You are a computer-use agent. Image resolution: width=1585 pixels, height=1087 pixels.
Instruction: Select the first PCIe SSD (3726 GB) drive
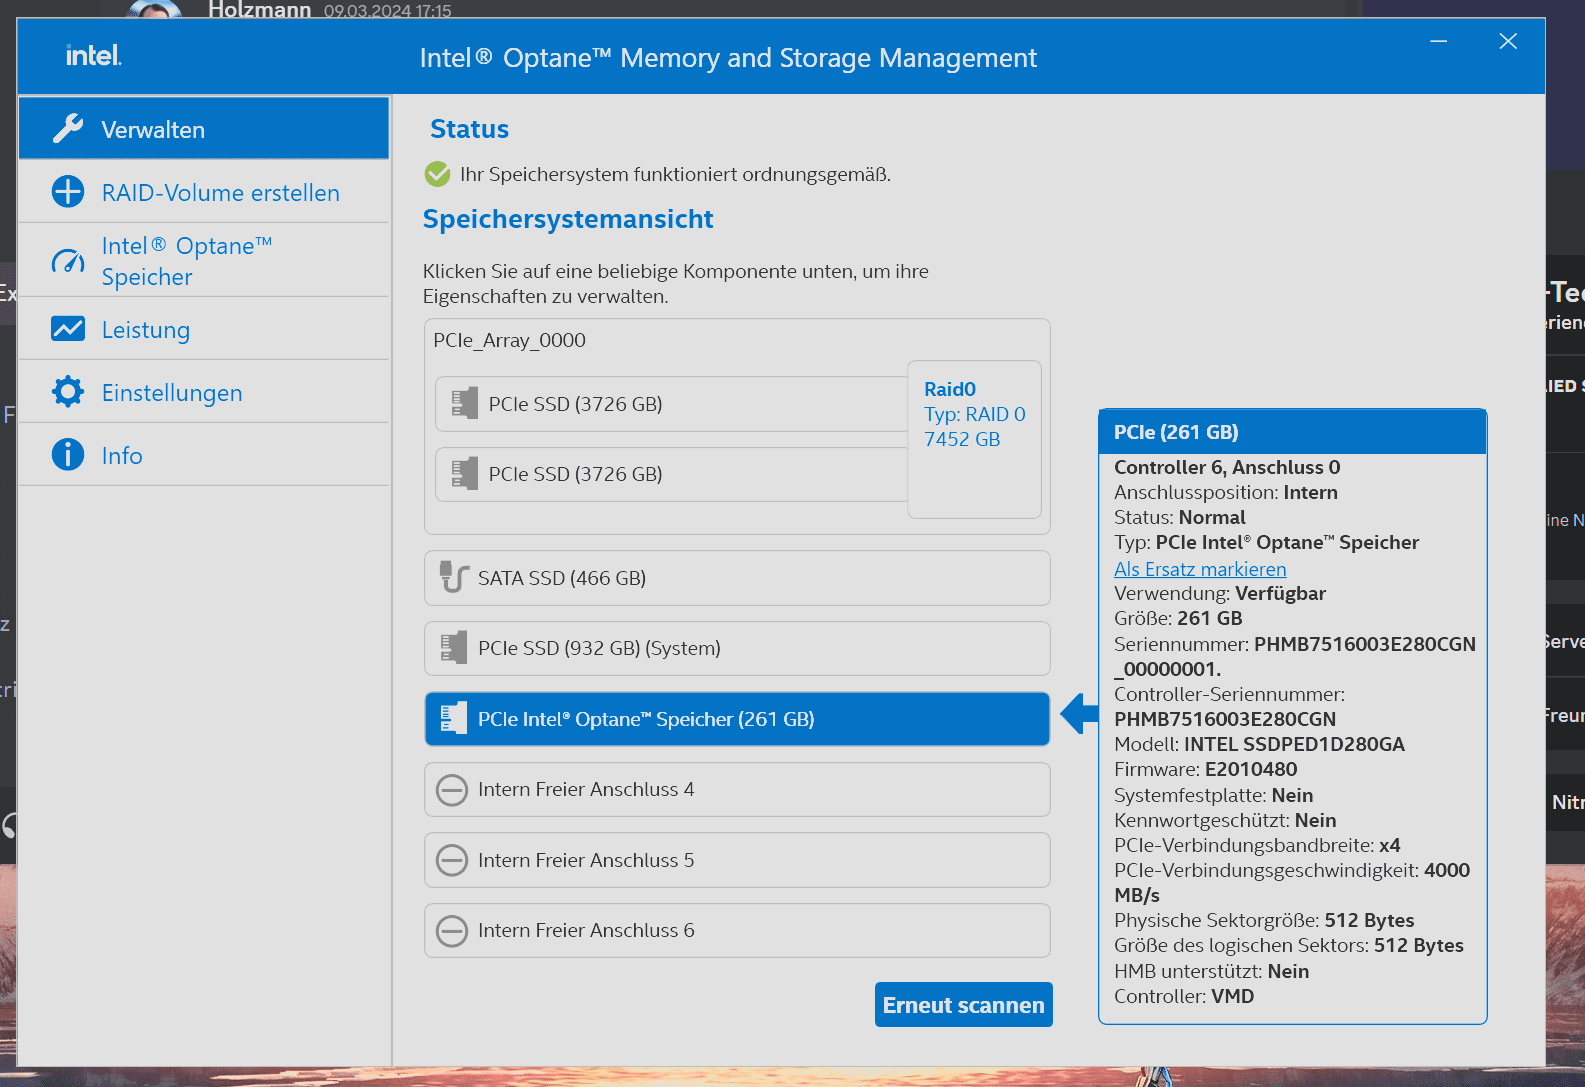672,404
